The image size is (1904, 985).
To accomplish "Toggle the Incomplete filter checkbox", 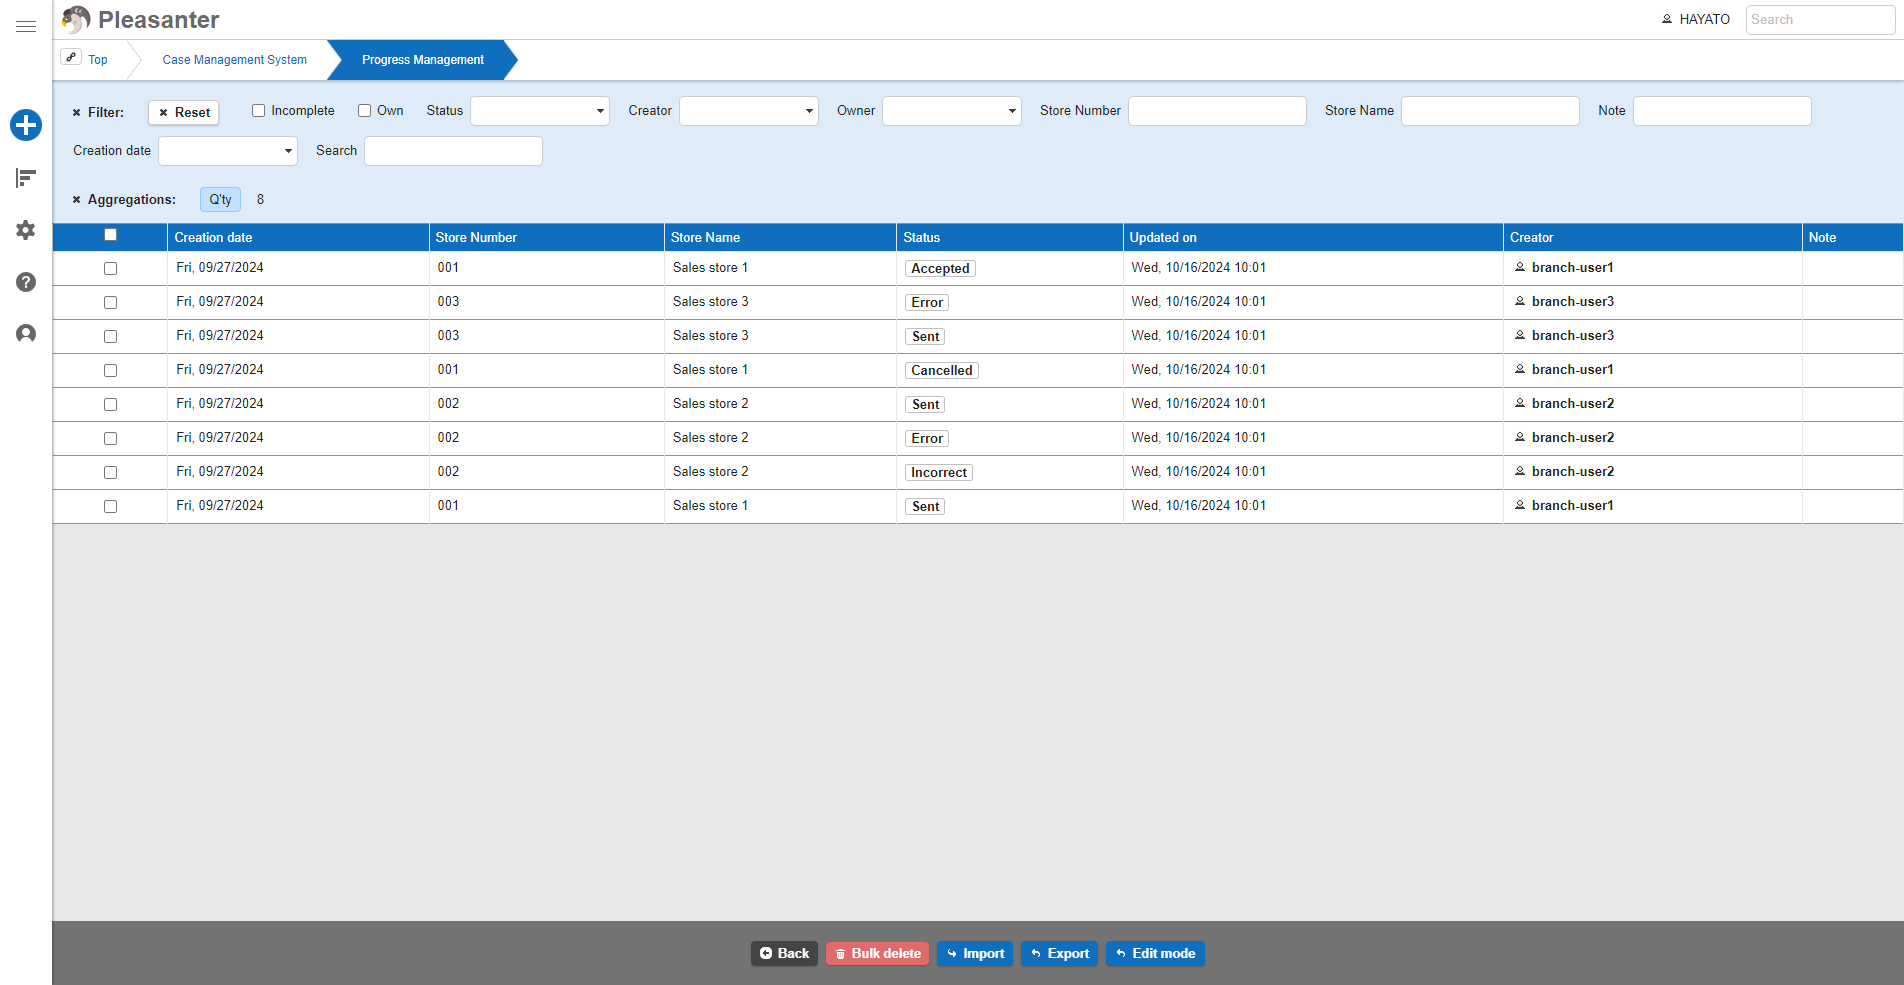I will (x=259, y=111).
